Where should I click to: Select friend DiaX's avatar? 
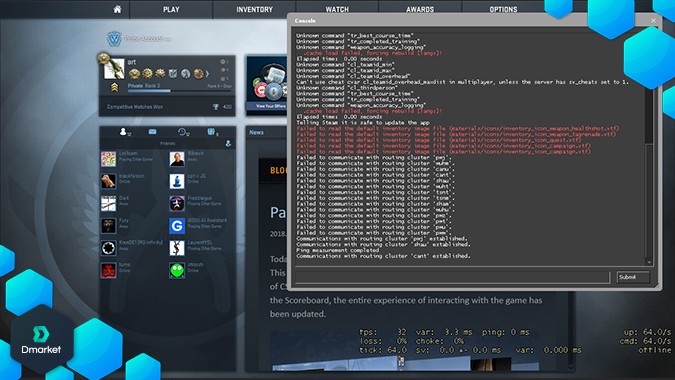coord(108,203)
